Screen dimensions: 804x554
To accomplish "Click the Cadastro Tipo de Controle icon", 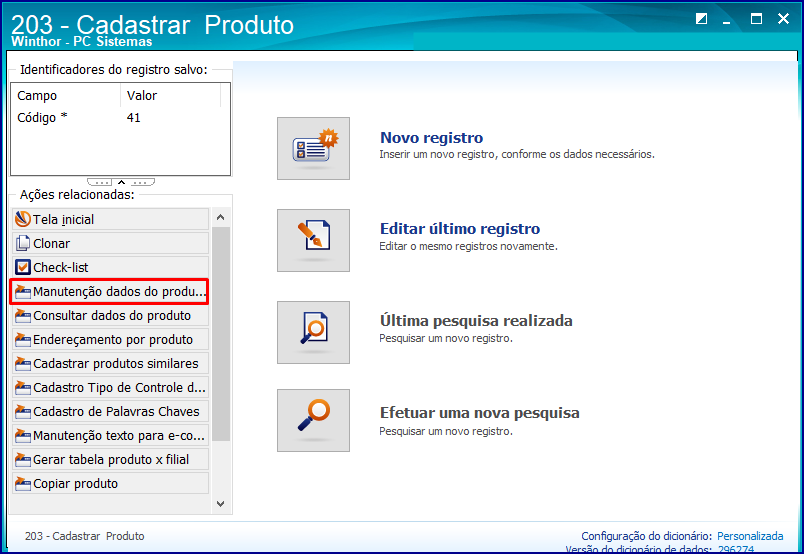I will (23, 387).
